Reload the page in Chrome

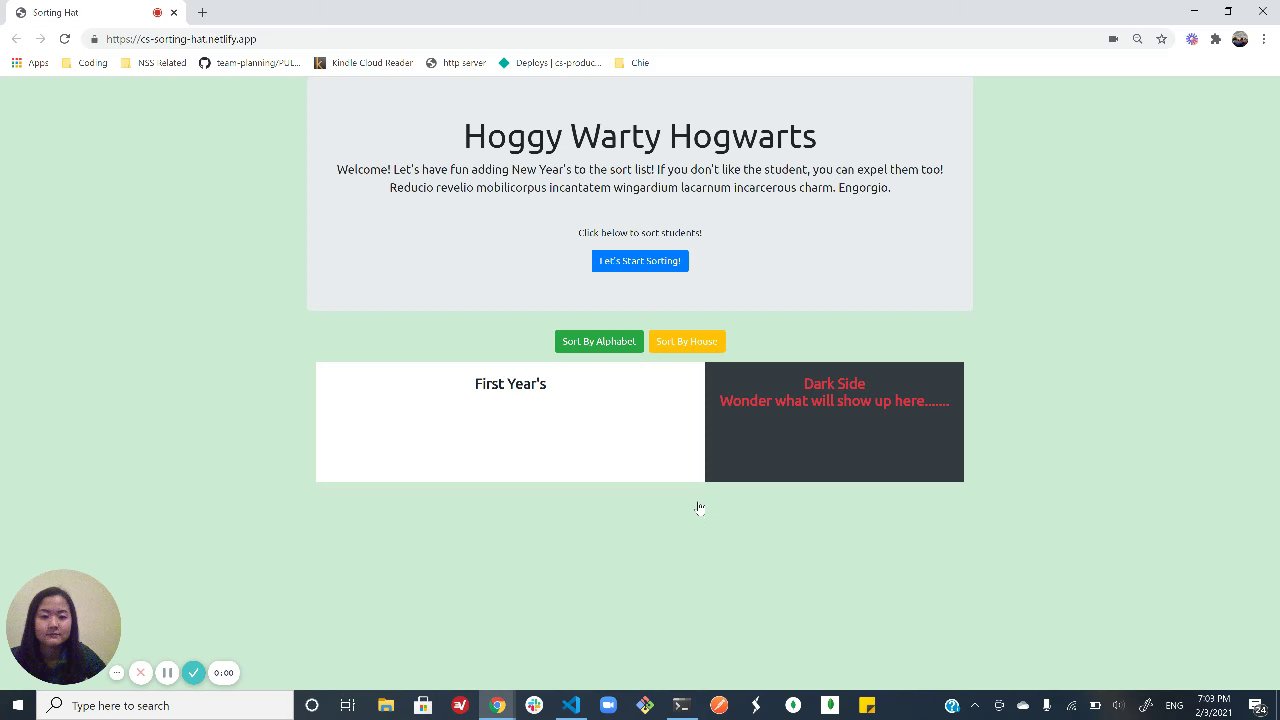pos(64,39)
